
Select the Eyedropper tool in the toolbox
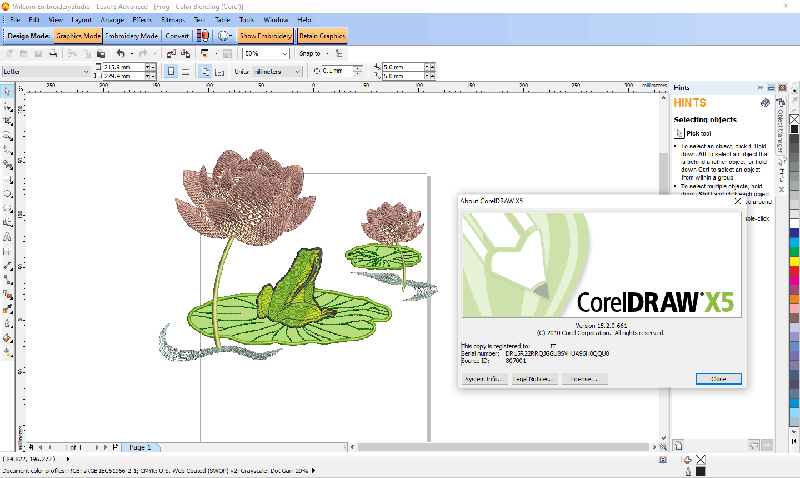click(7, 309)
